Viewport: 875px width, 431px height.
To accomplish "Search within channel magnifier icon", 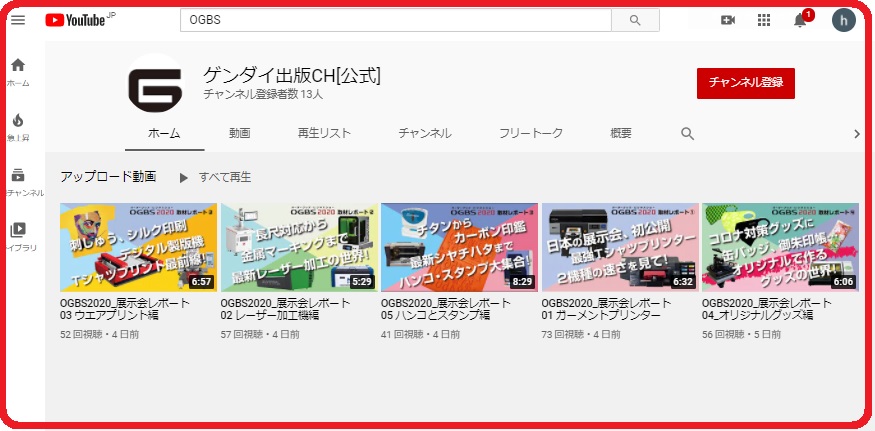I will (688, 133).
